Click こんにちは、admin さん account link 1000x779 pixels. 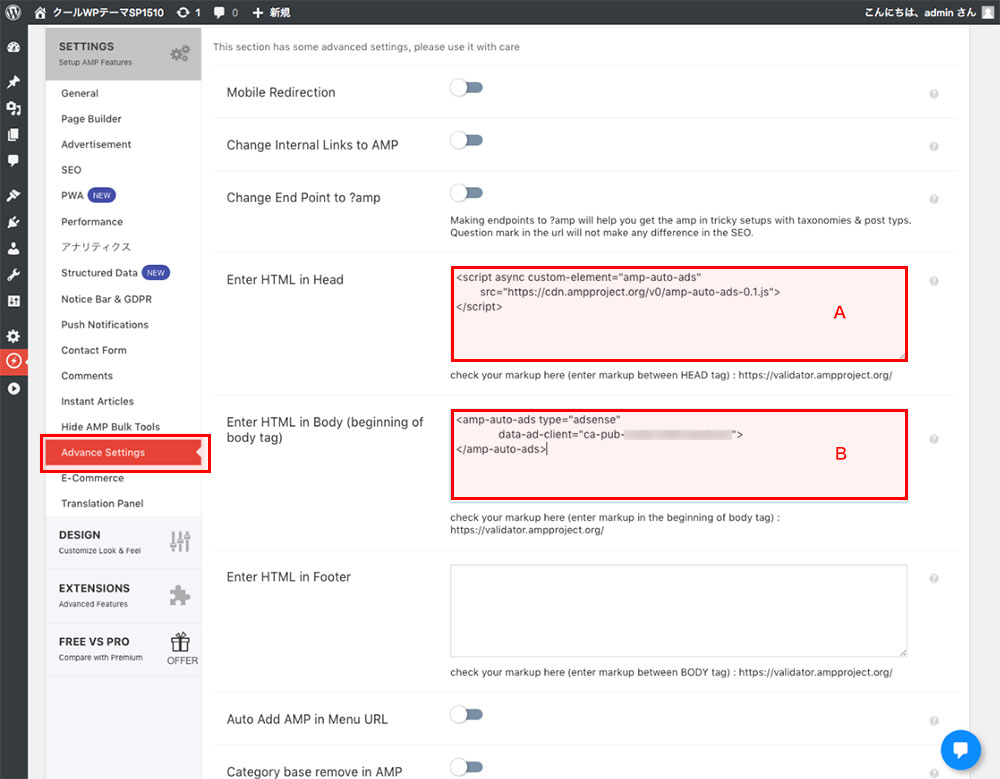click(x=920, y=12)
